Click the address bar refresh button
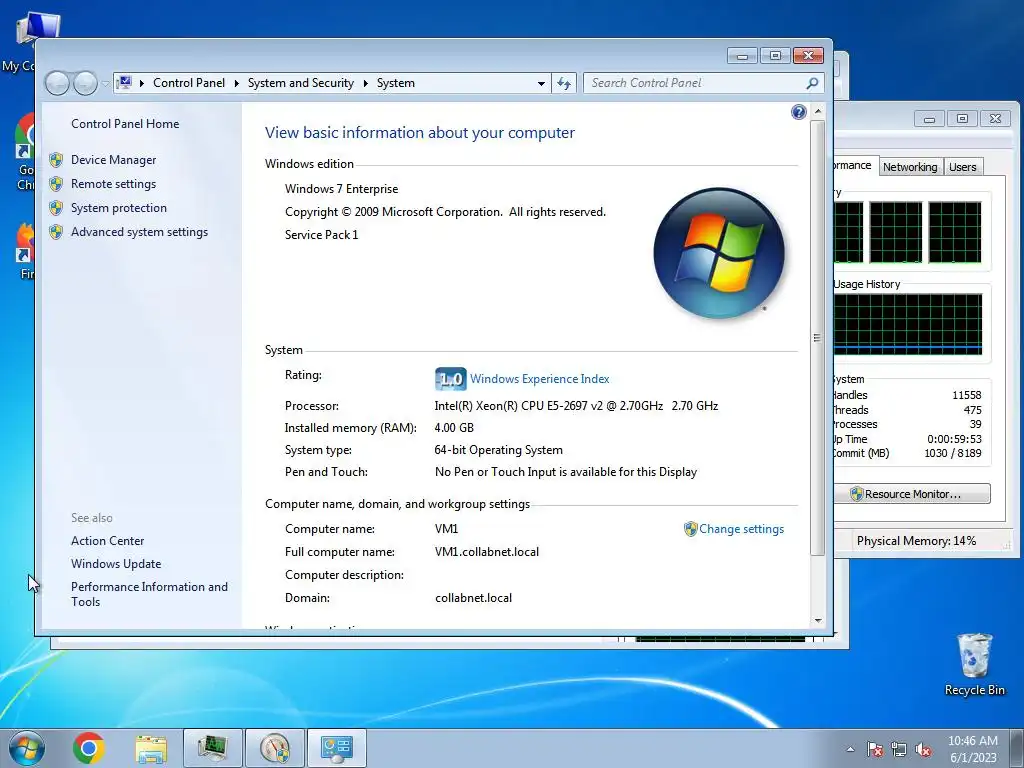 pos(564,84)
